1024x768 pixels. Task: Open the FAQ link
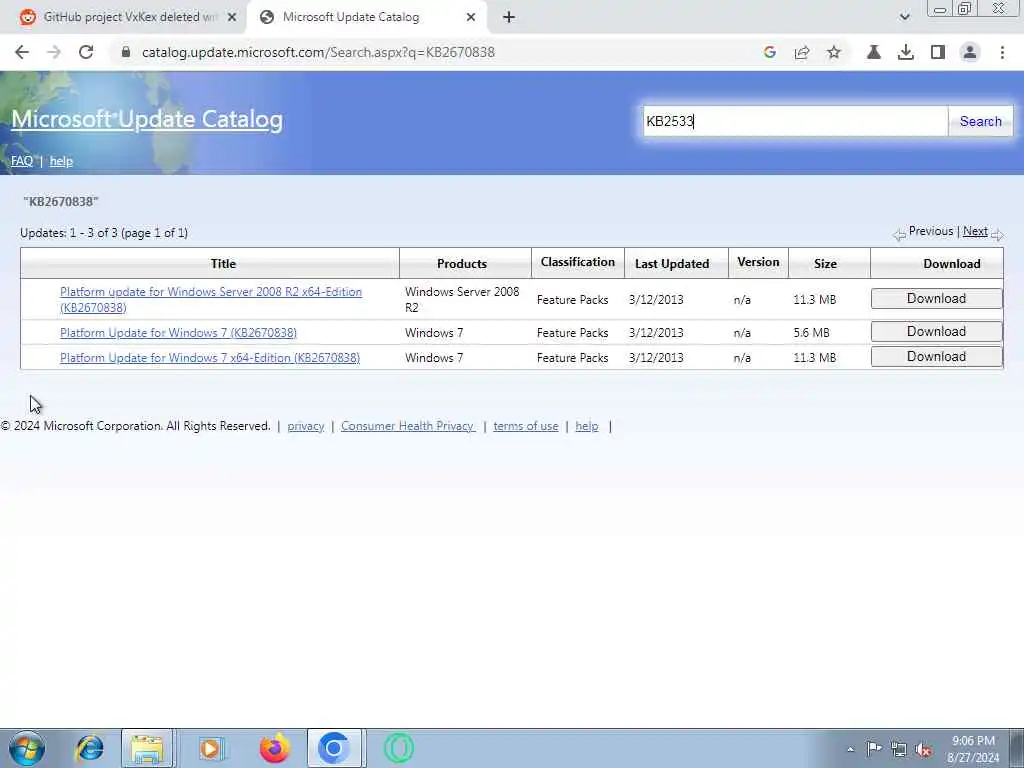point(22,161)
